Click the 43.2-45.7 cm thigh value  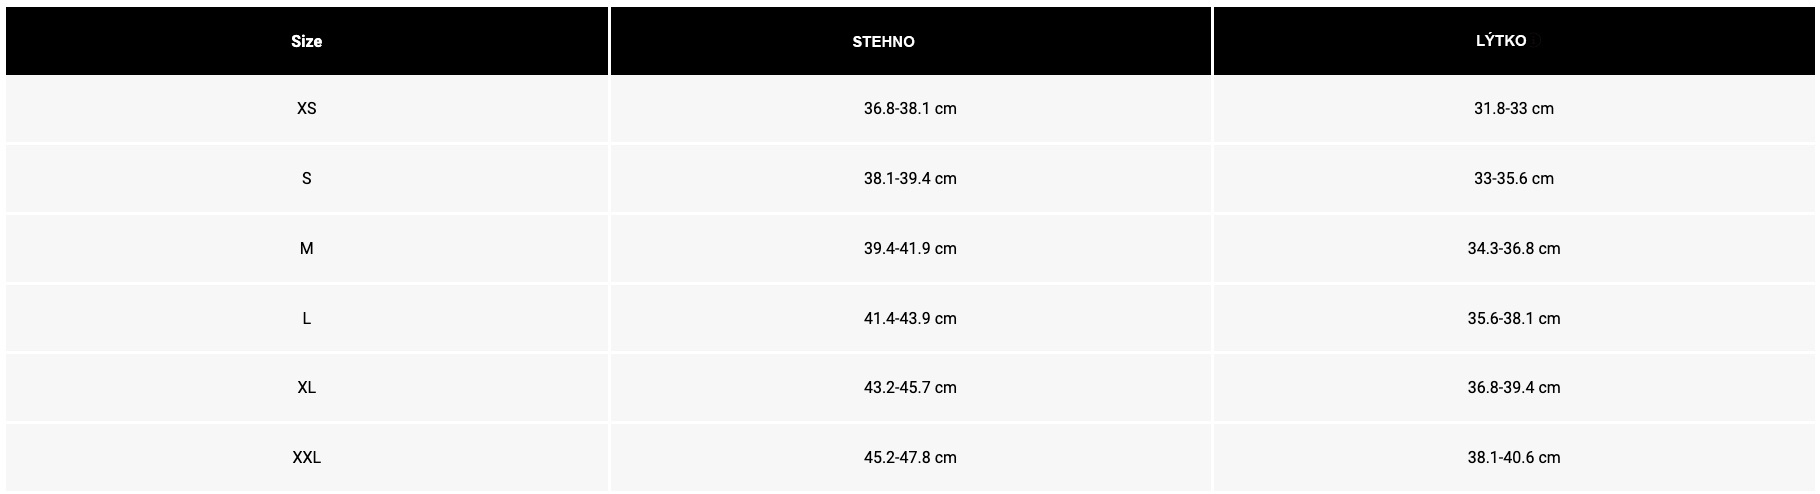click(x=911, y=388)
